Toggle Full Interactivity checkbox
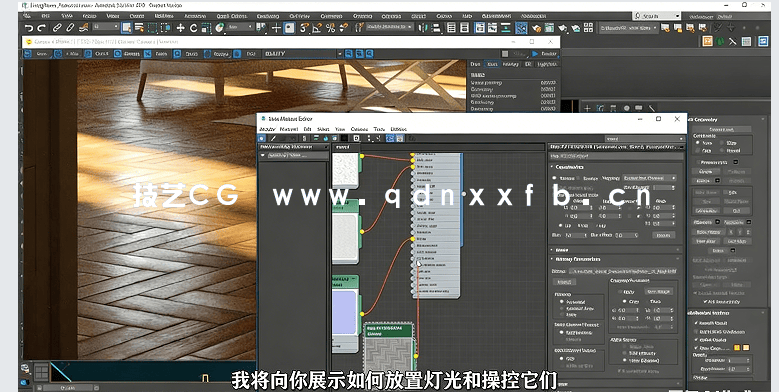779x392 pixels. (705, 302)
